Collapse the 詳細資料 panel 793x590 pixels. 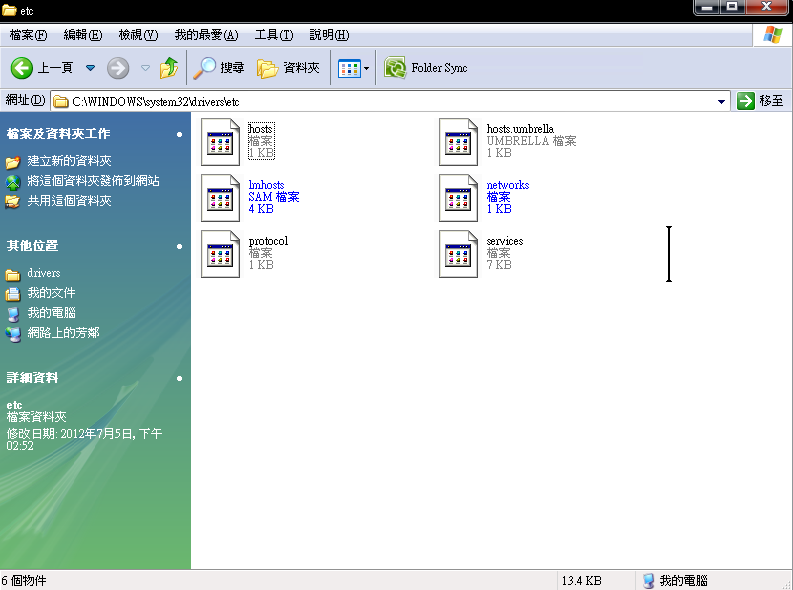(180, 379)
